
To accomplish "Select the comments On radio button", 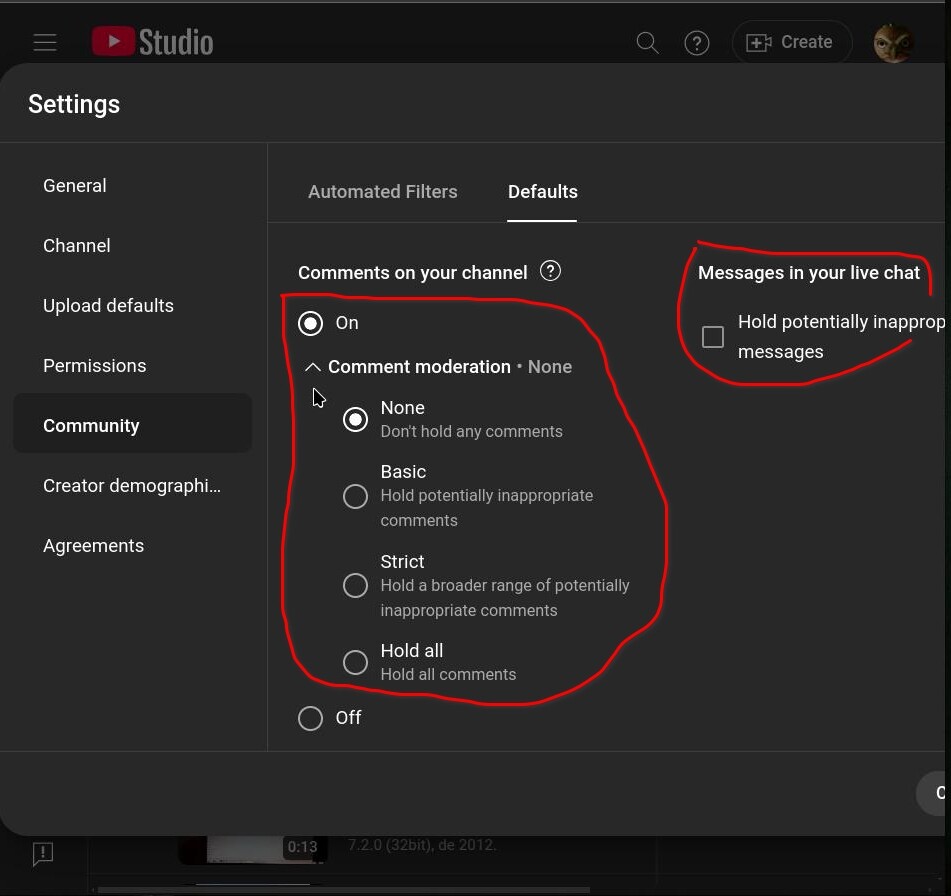I will coord(311,323).
